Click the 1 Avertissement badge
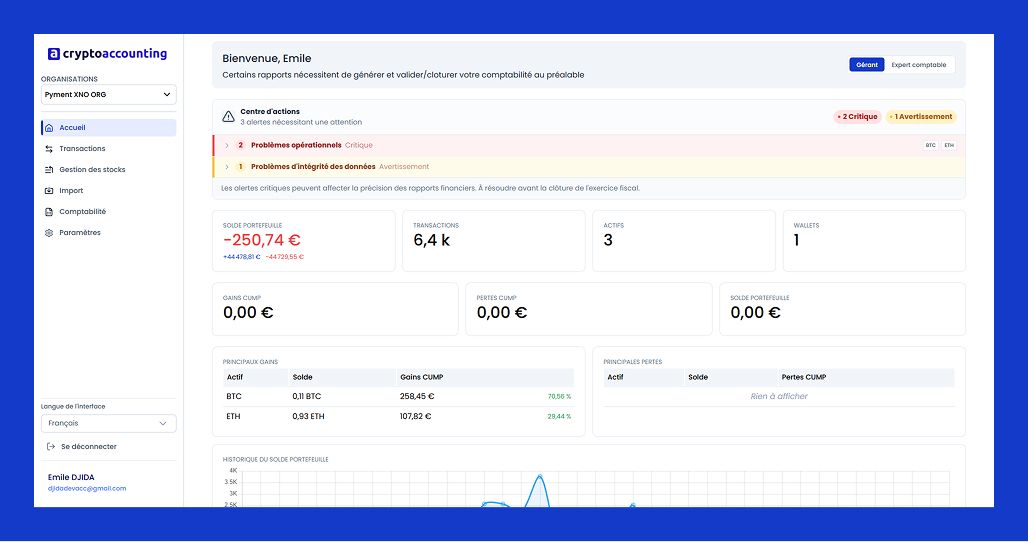The width and height of the screenshot is (1028, 542). click(x=921, y=117)
